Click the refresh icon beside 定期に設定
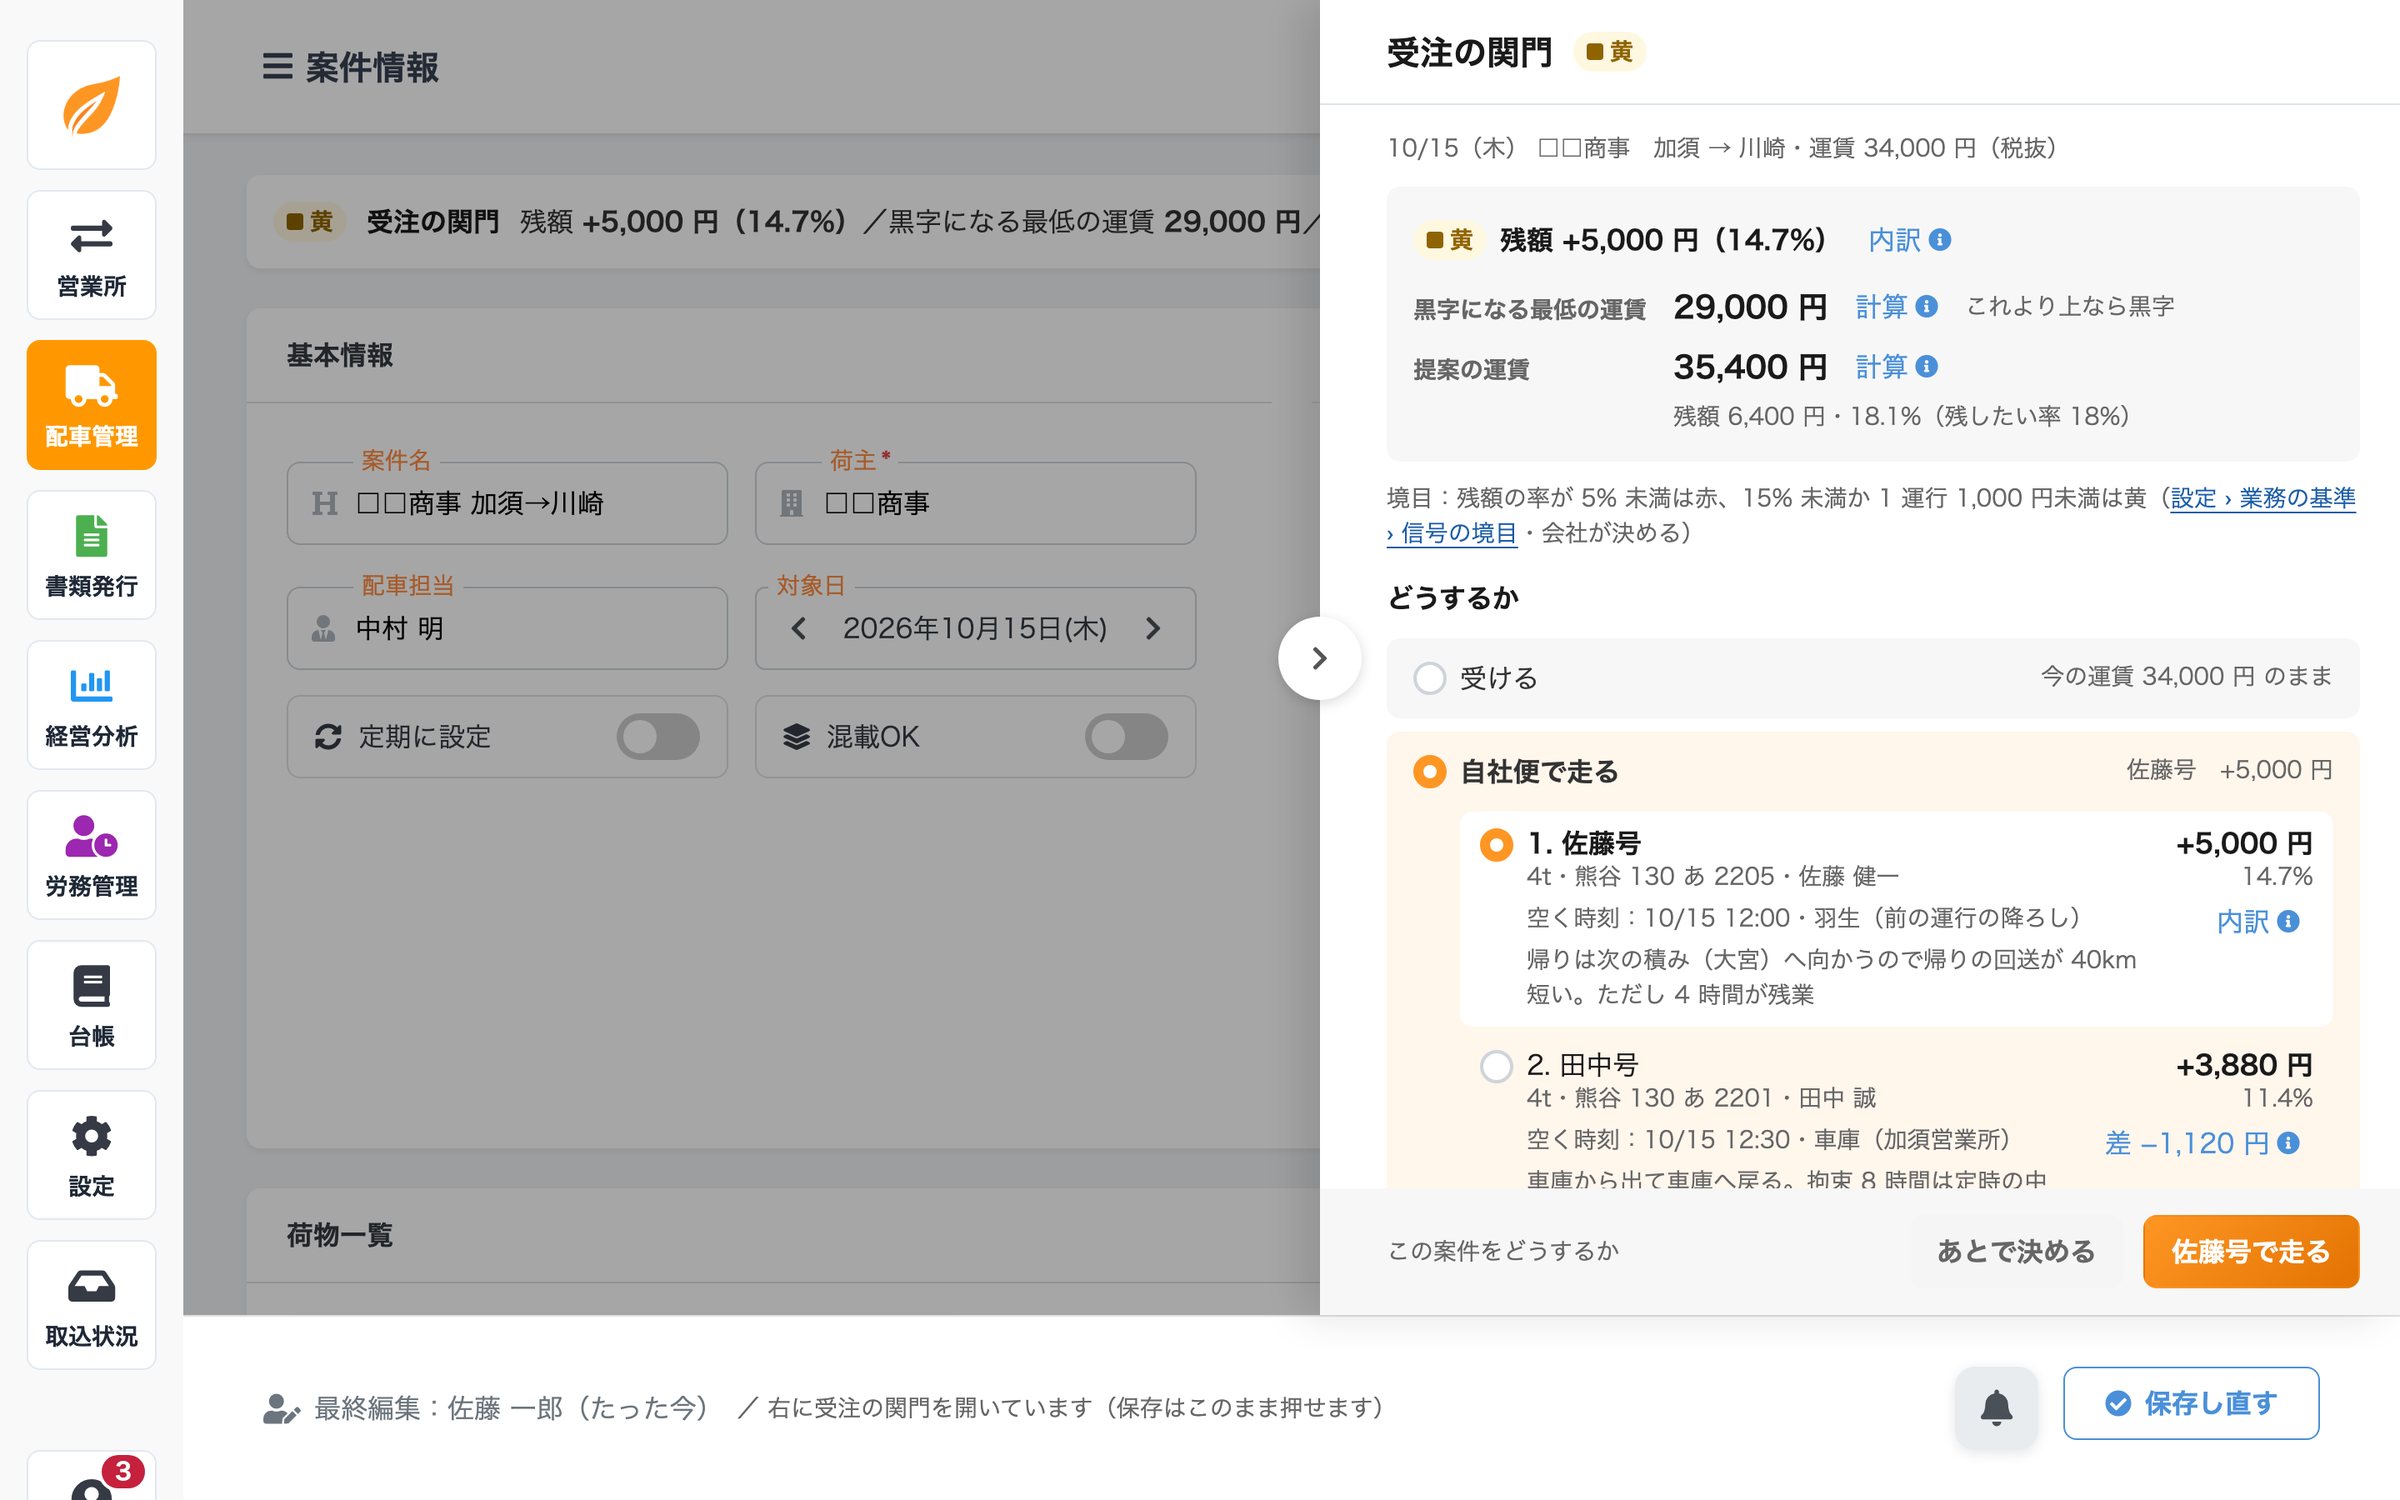 point(328,737)
